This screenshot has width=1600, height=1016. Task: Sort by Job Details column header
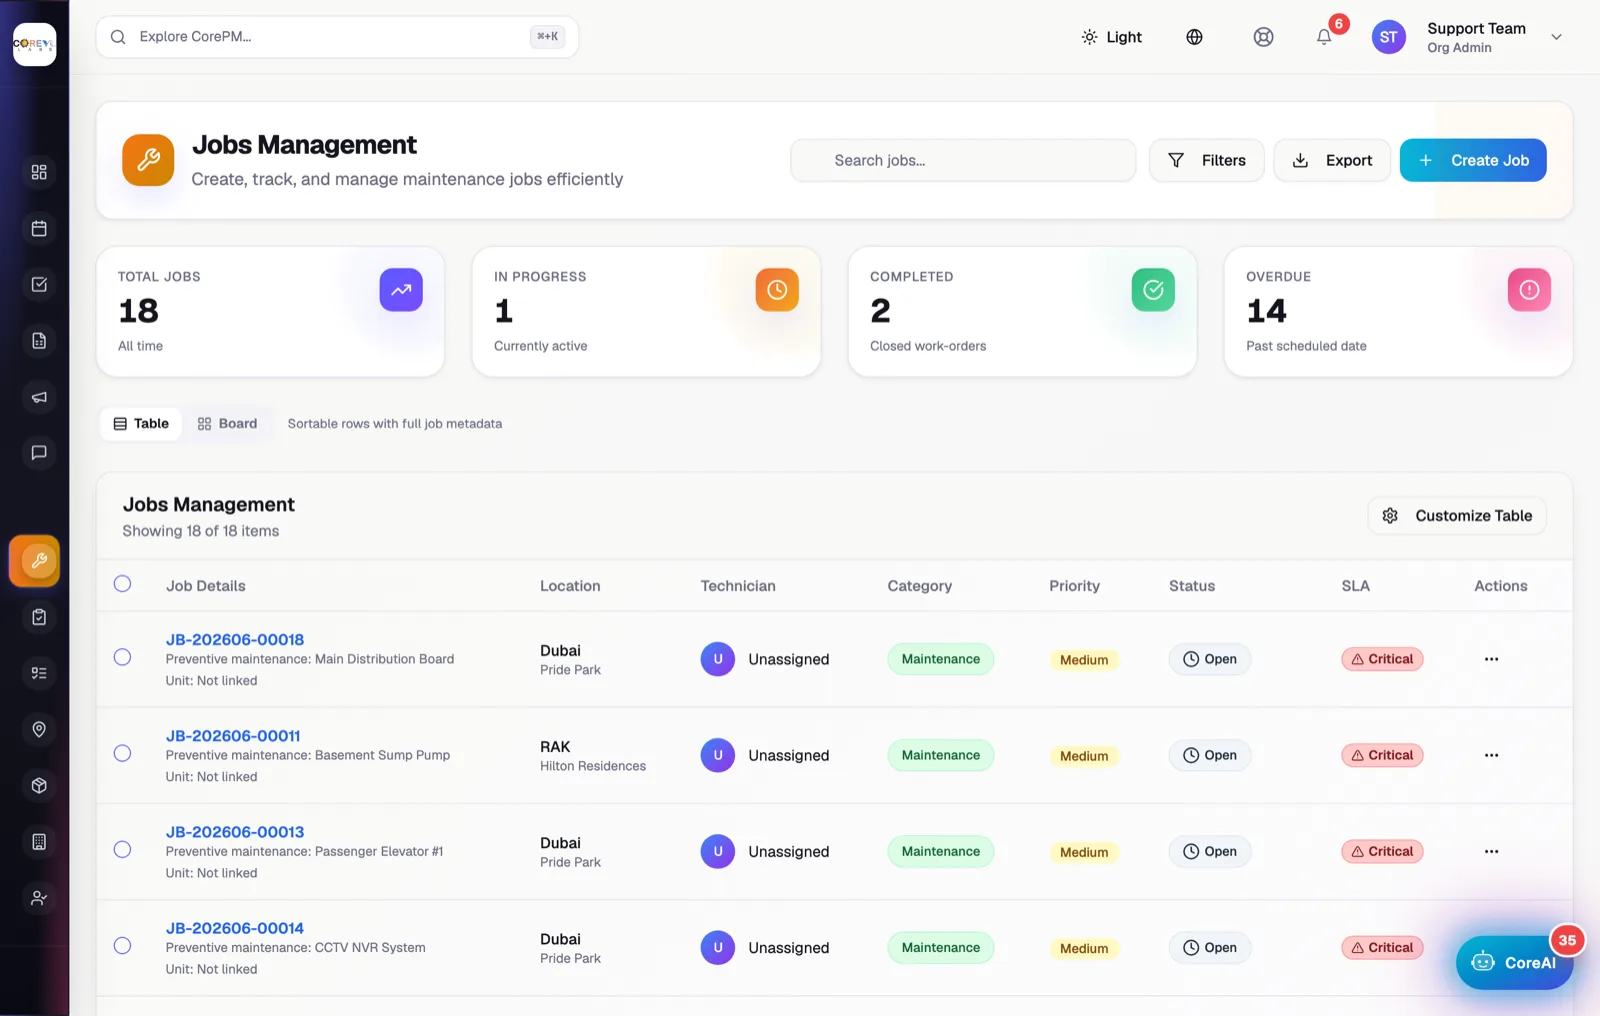[206, 586]
